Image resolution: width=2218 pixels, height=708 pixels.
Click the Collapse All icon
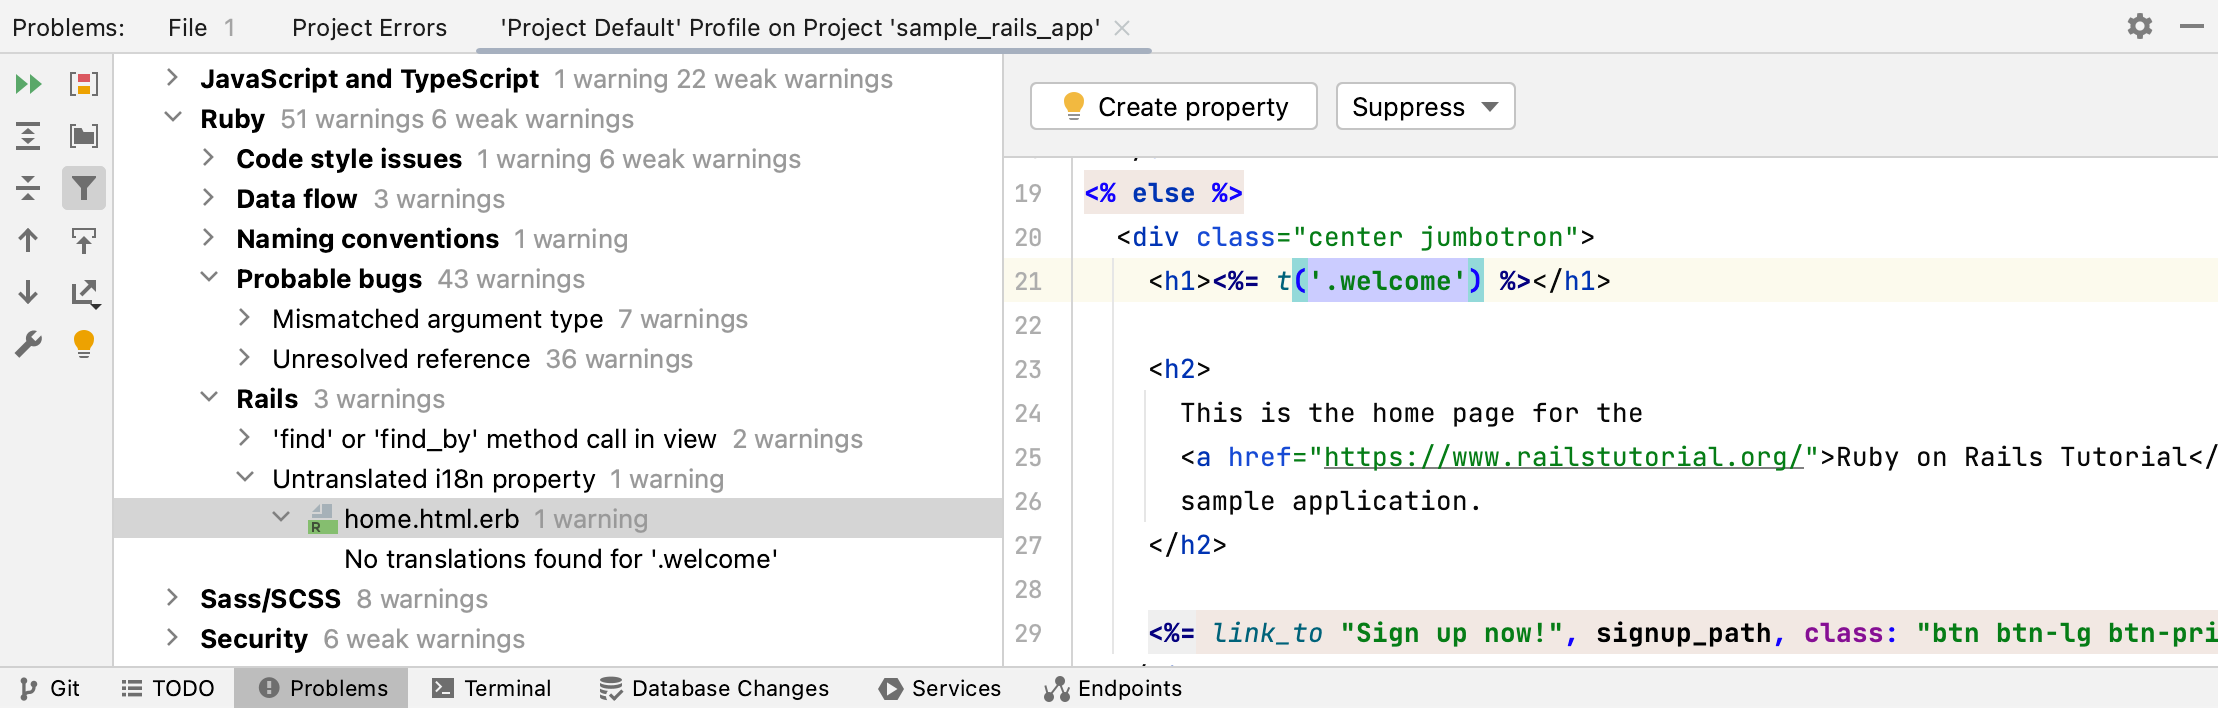tap(28, 188)
